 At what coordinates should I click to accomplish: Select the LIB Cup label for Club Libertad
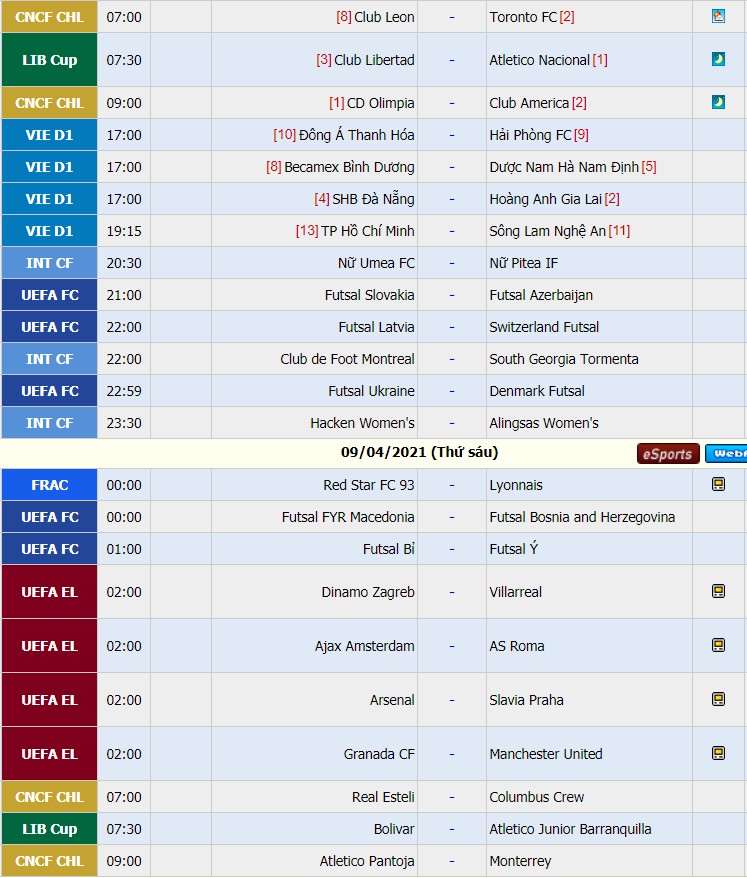[x=49, y=60]
